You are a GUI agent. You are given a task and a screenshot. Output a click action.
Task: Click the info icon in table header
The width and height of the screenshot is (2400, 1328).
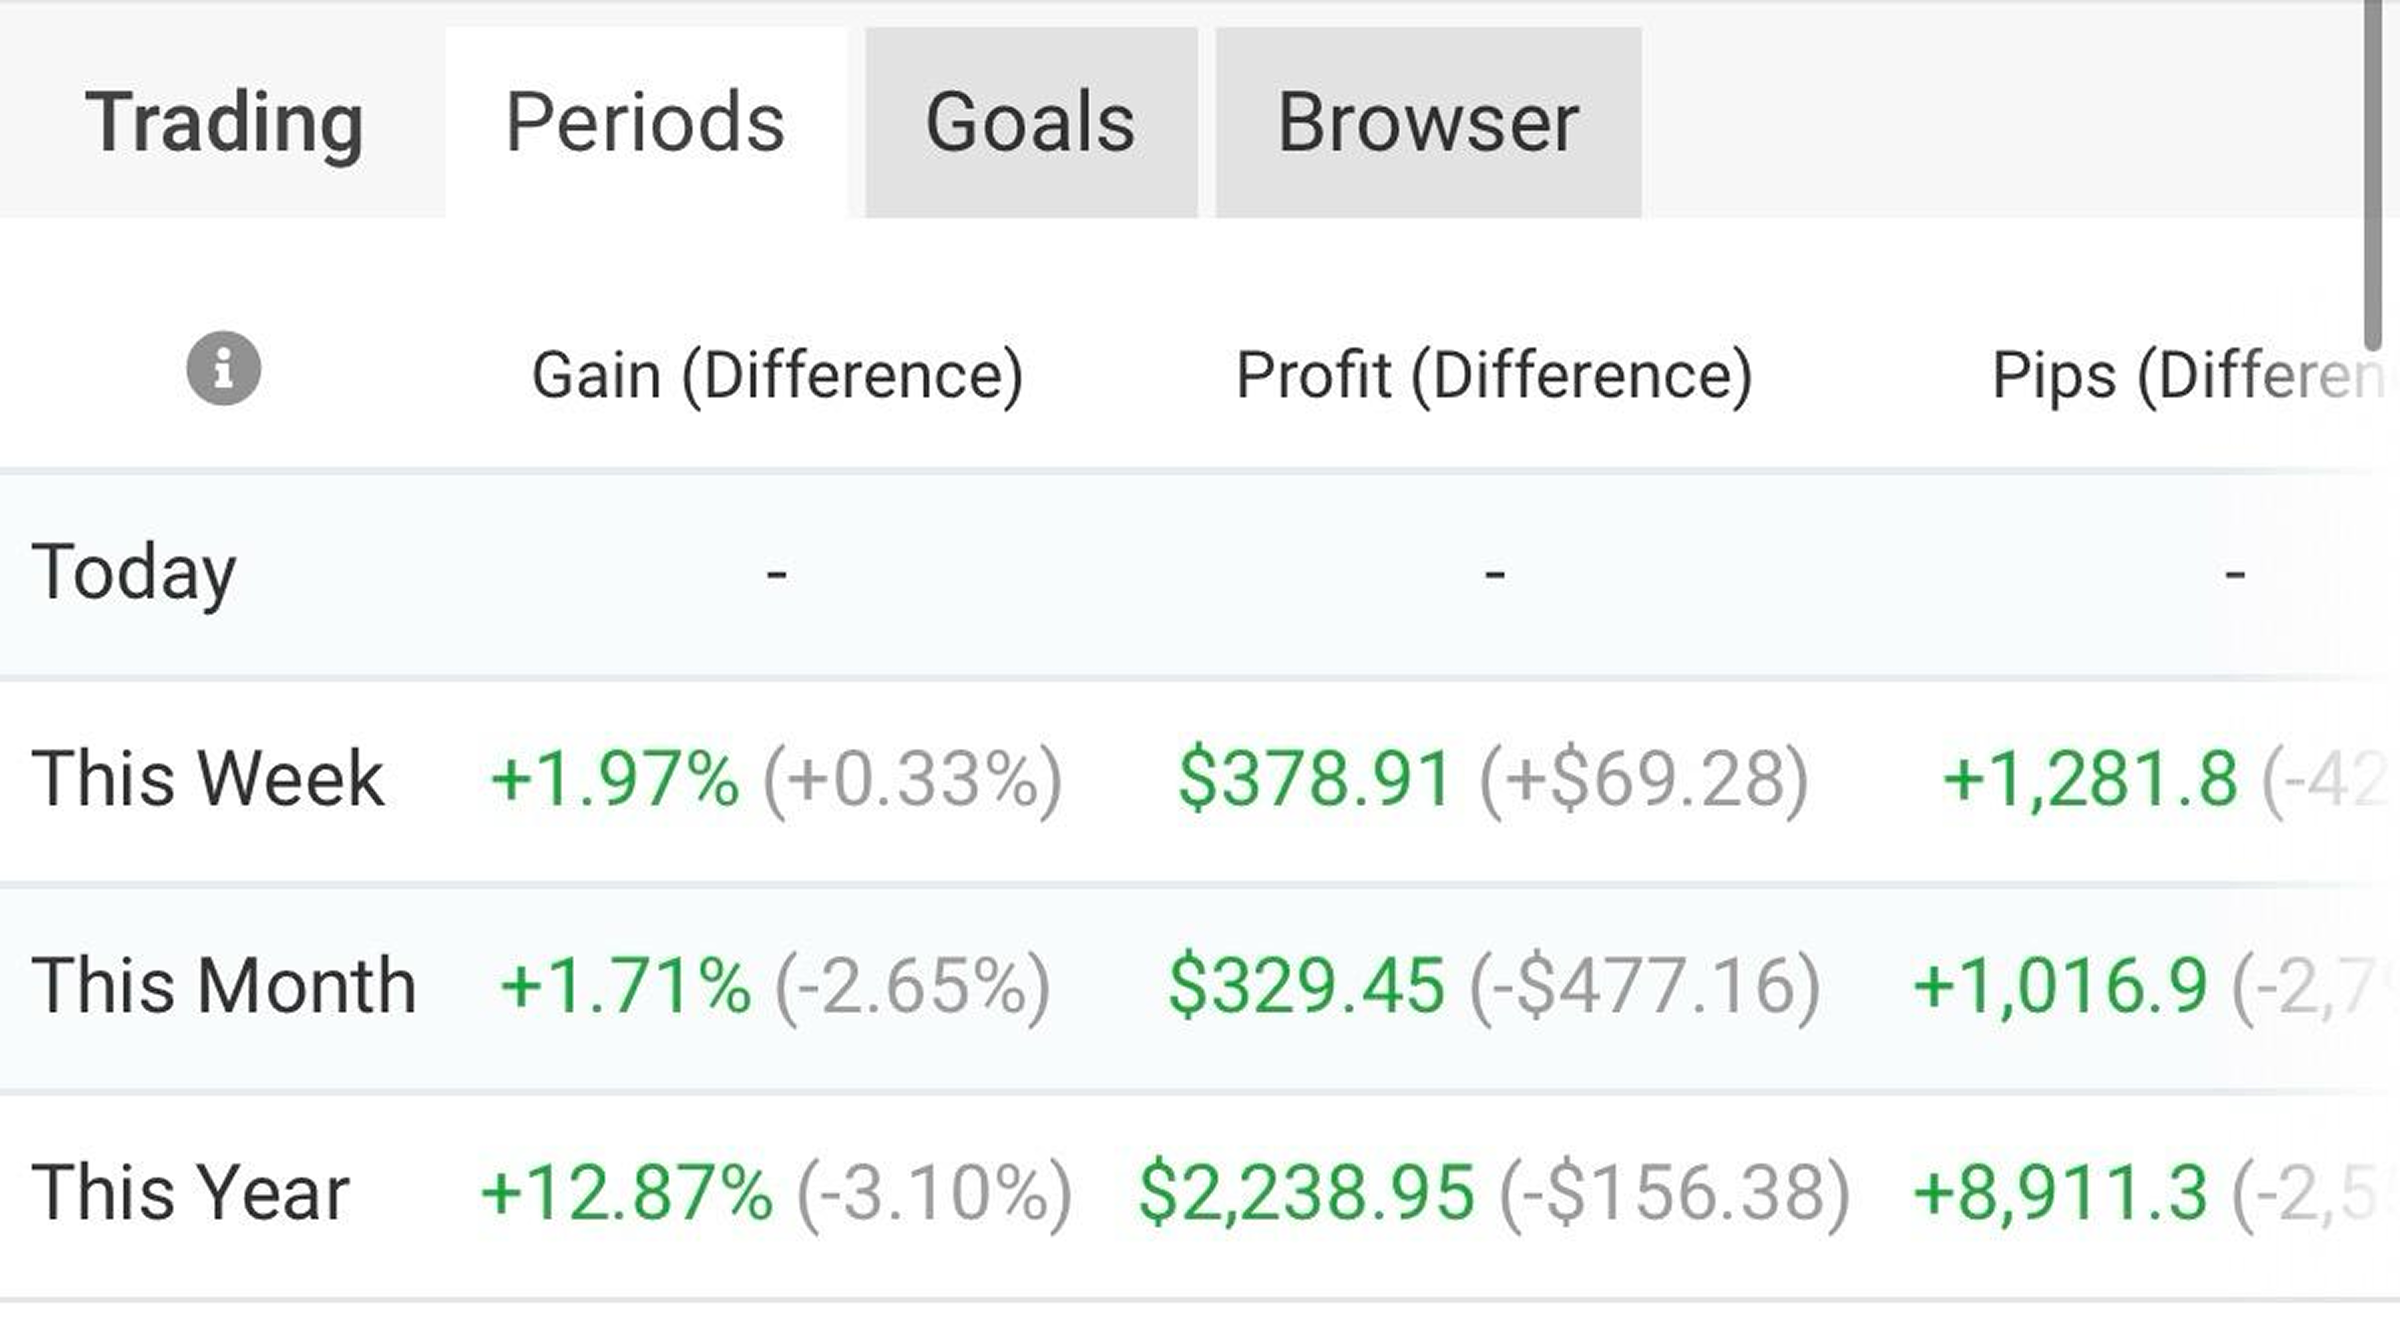[x=224, y=368]
